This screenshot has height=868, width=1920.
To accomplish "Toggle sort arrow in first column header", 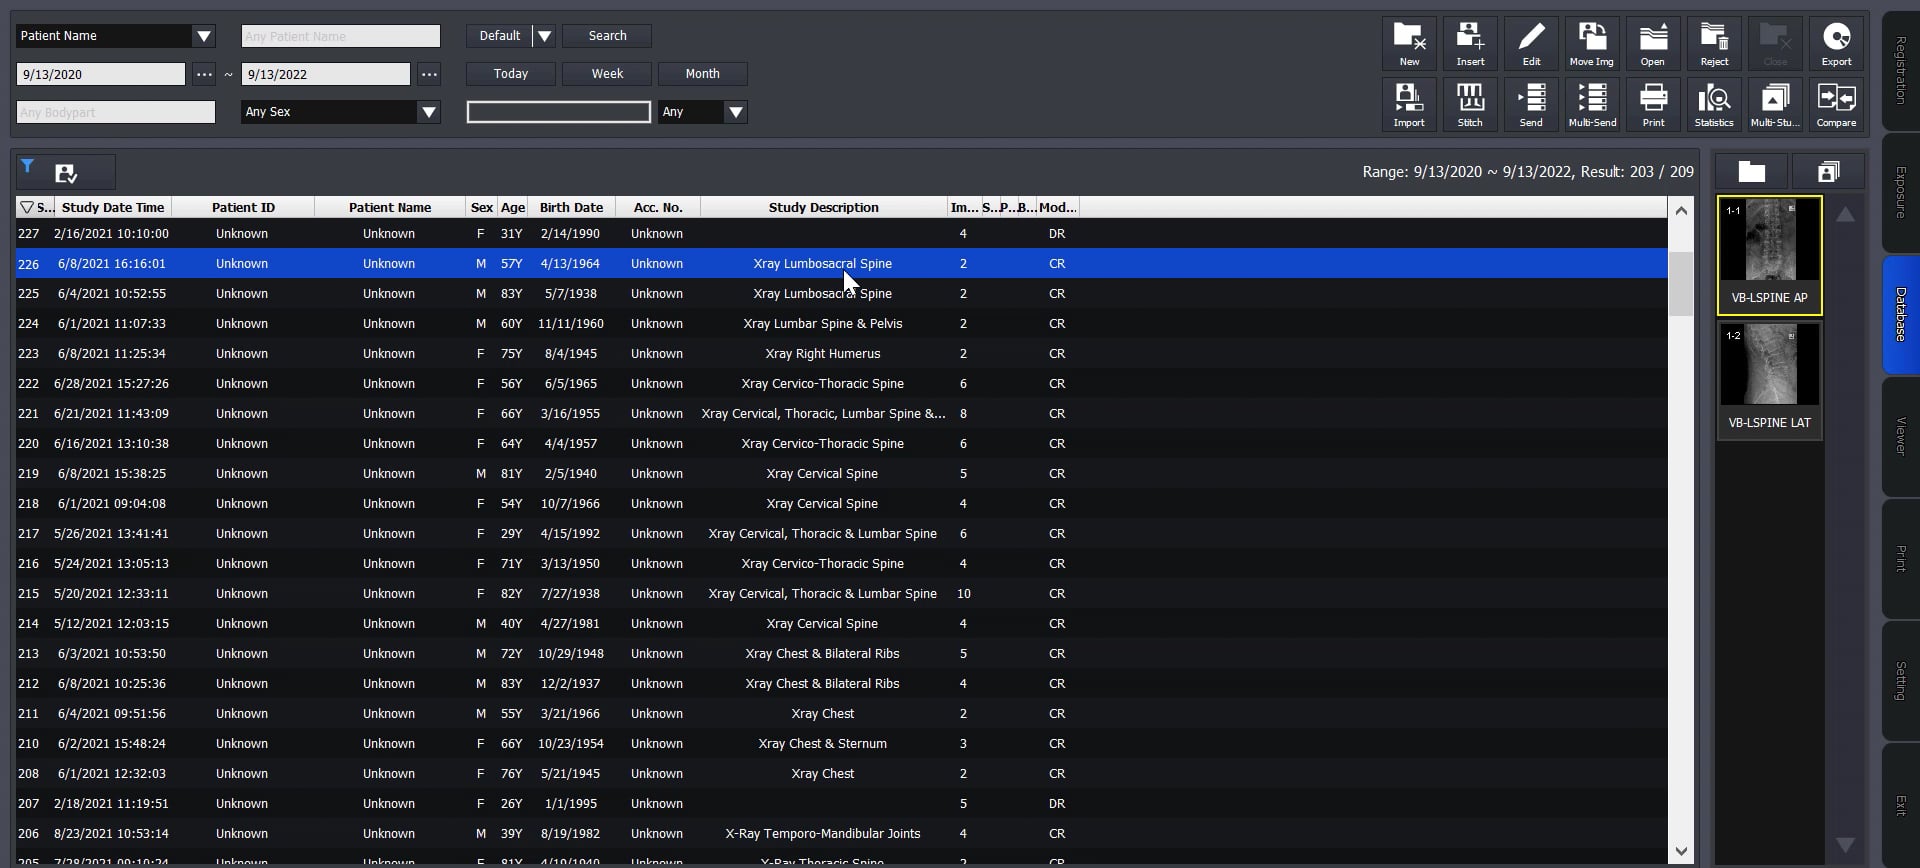I will pyautogui.click(x=27, y=207).
